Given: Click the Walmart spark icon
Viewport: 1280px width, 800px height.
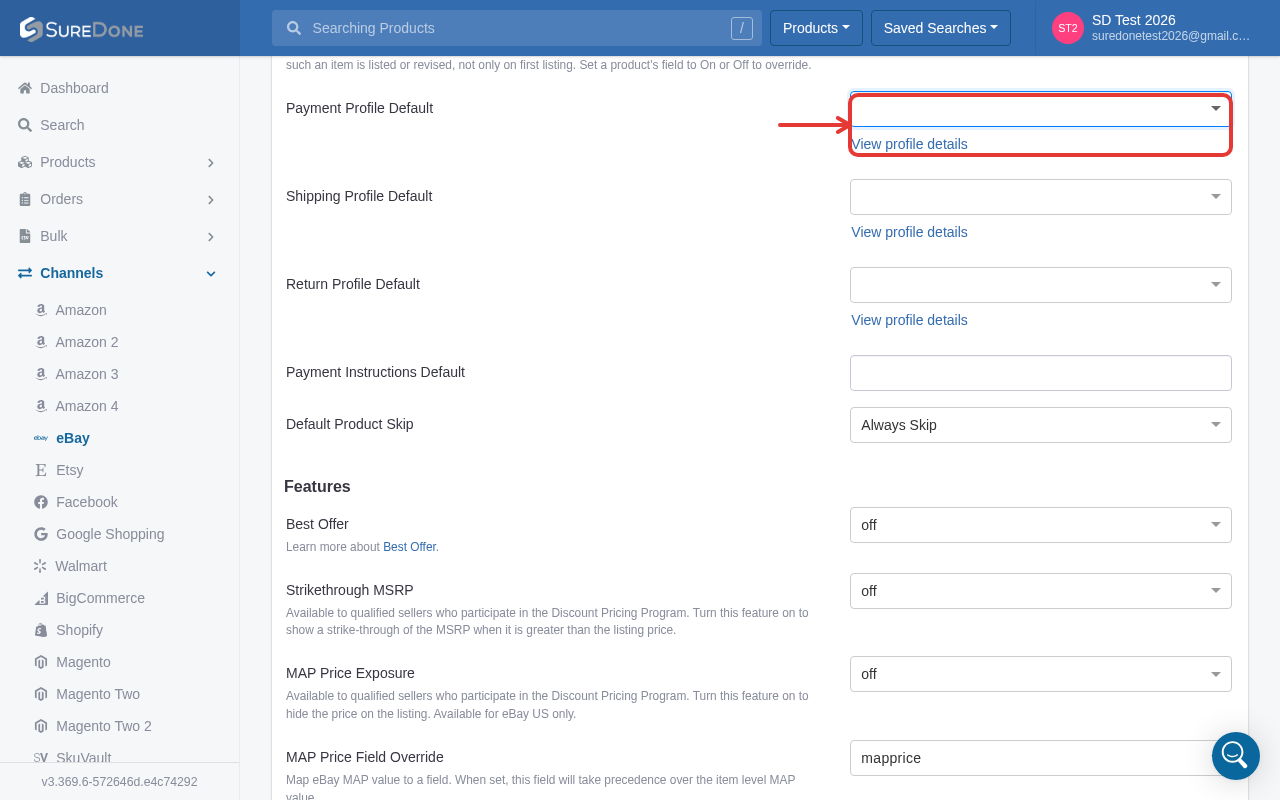Looking at the screenshot, I should click(x=40, y=566).
